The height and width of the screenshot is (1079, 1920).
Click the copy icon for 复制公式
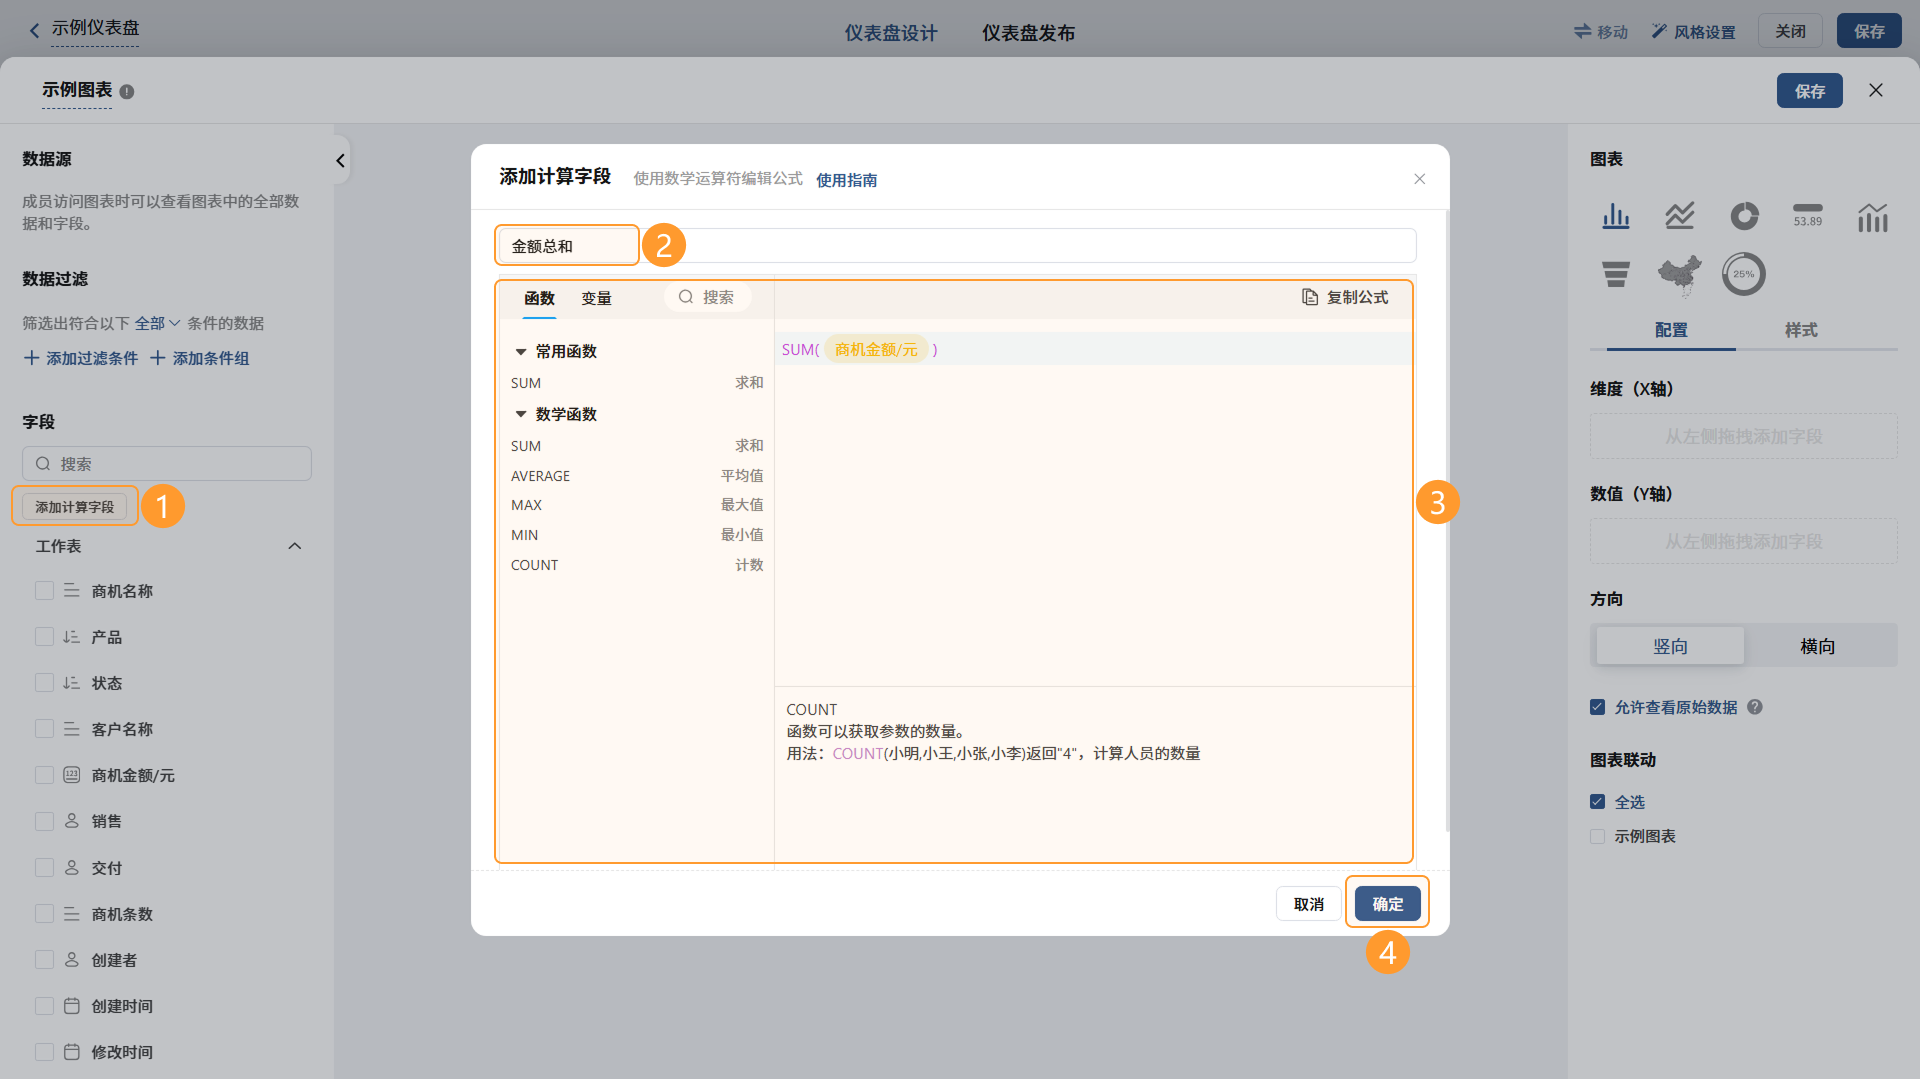coord(1310,297)
